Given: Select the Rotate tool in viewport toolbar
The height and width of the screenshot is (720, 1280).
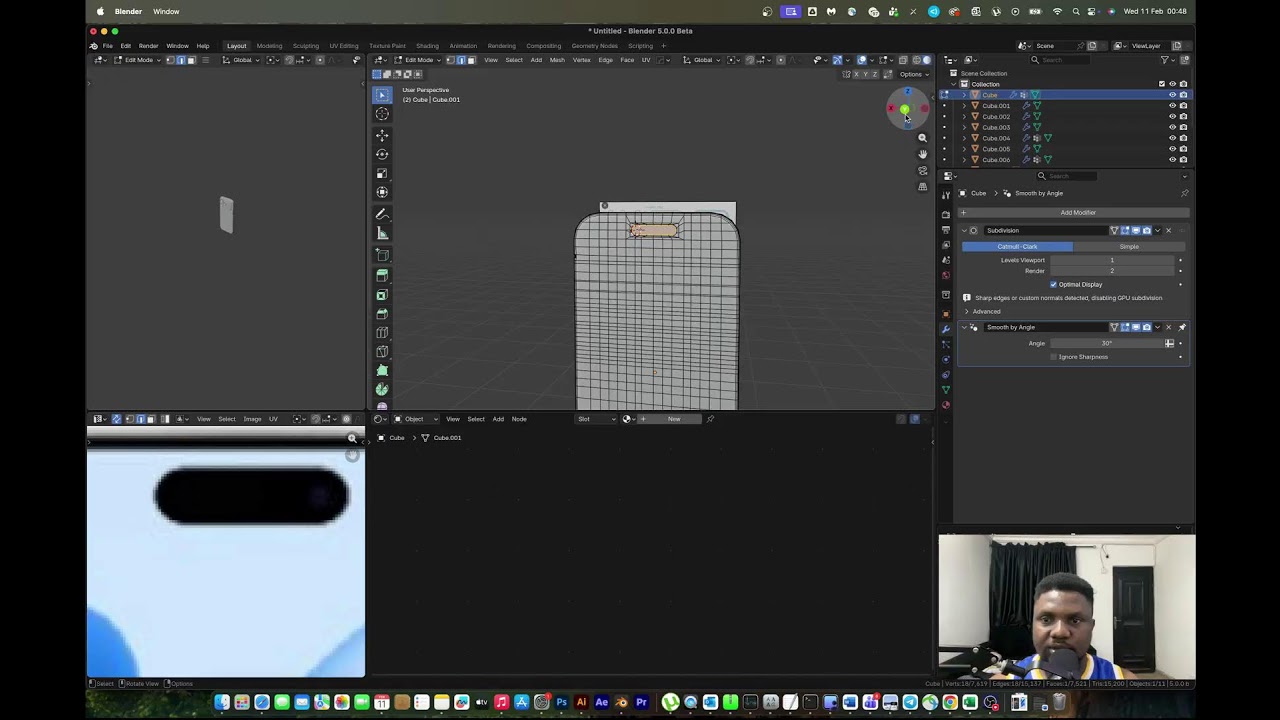Looking at the screenshot, I should point(382,154).
